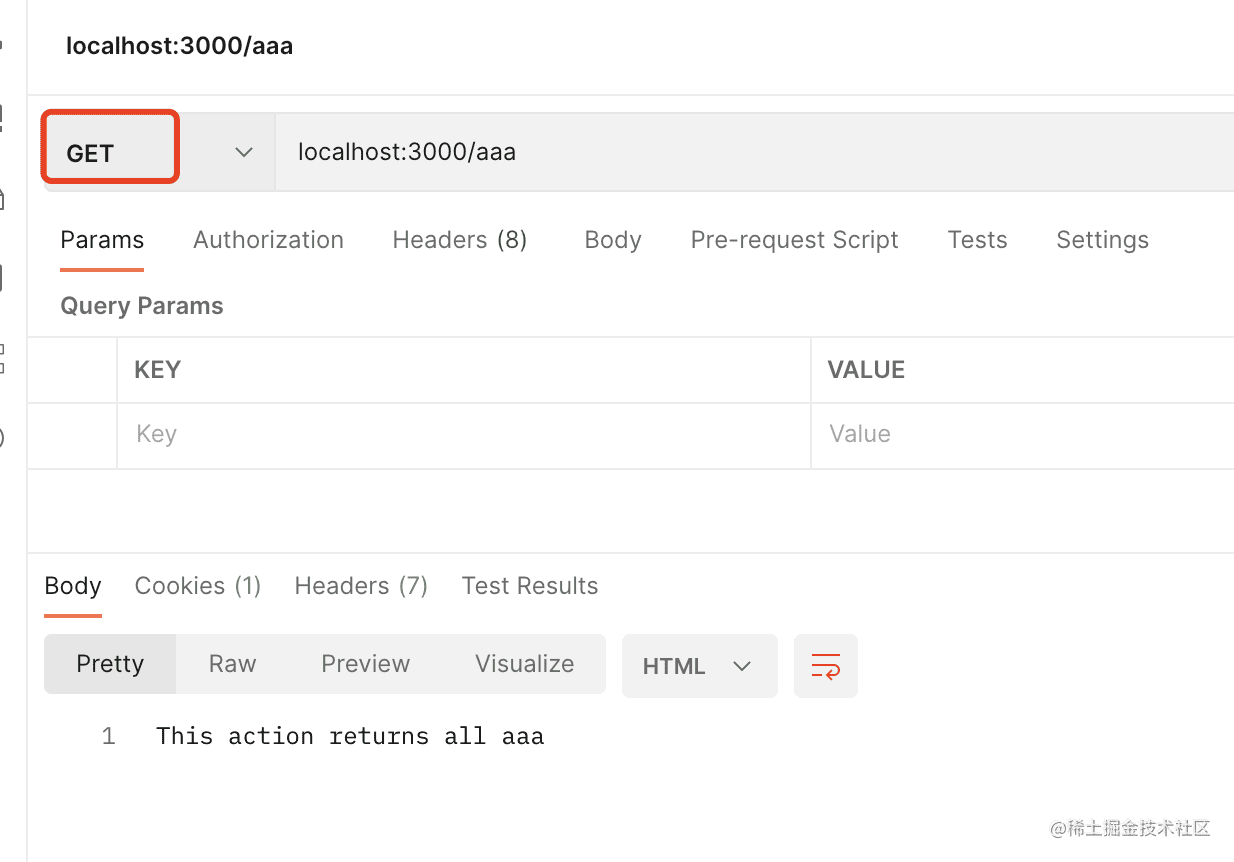Screen dimensions: 1234x862
Task: Open the GET method dropdown
Action: pyautogui.click(x=157, y=153)
